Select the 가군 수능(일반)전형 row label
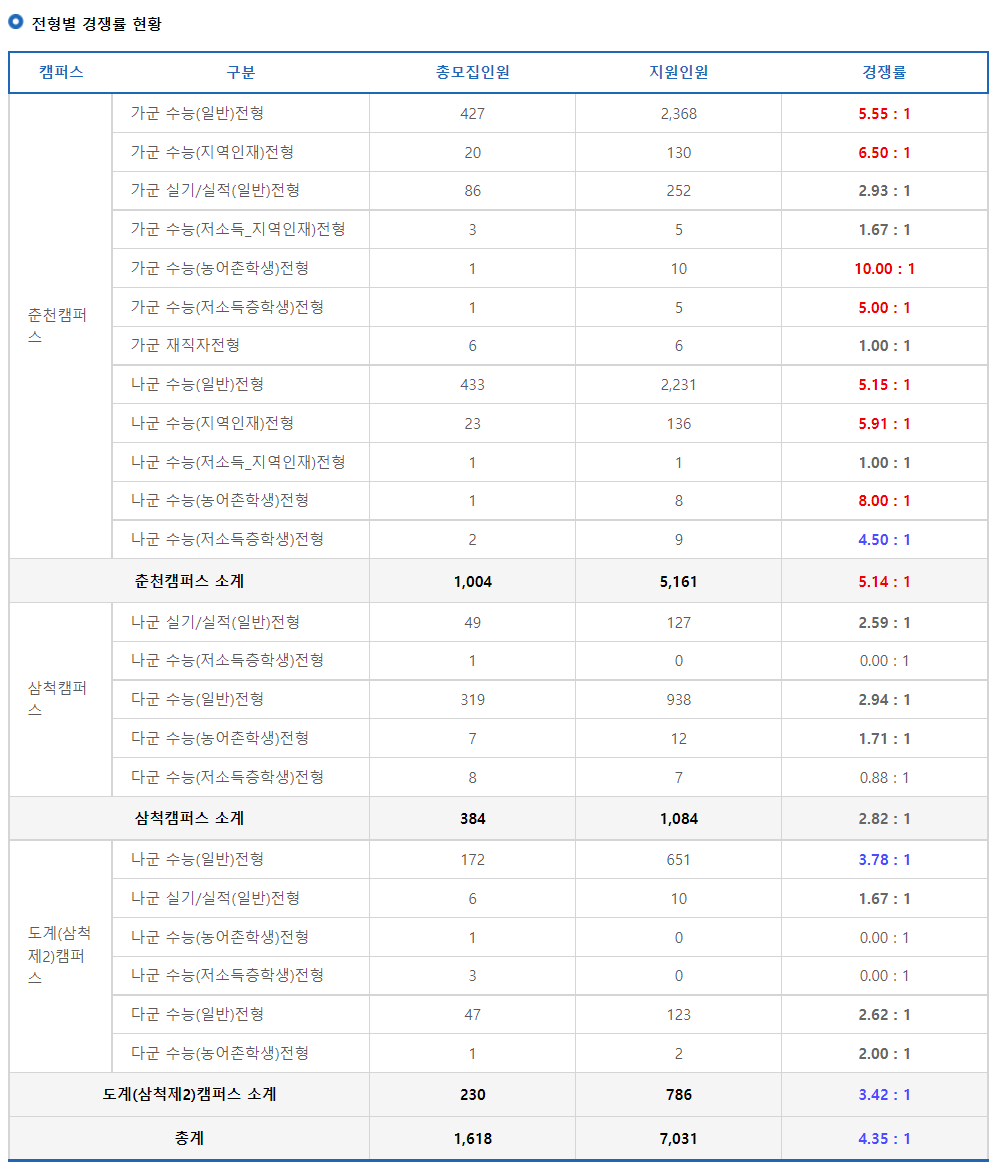999x1176 pixels. click(x=200, y=113)
